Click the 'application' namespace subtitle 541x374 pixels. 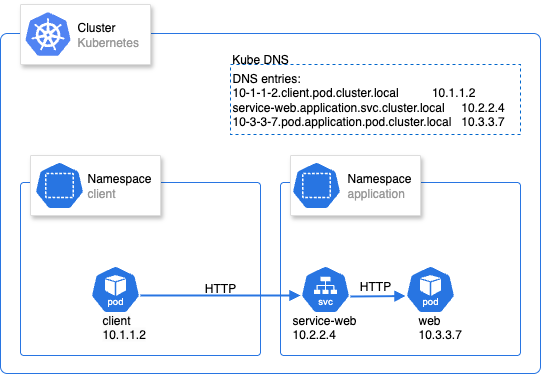pyautogui.click(x=376, y=194)
